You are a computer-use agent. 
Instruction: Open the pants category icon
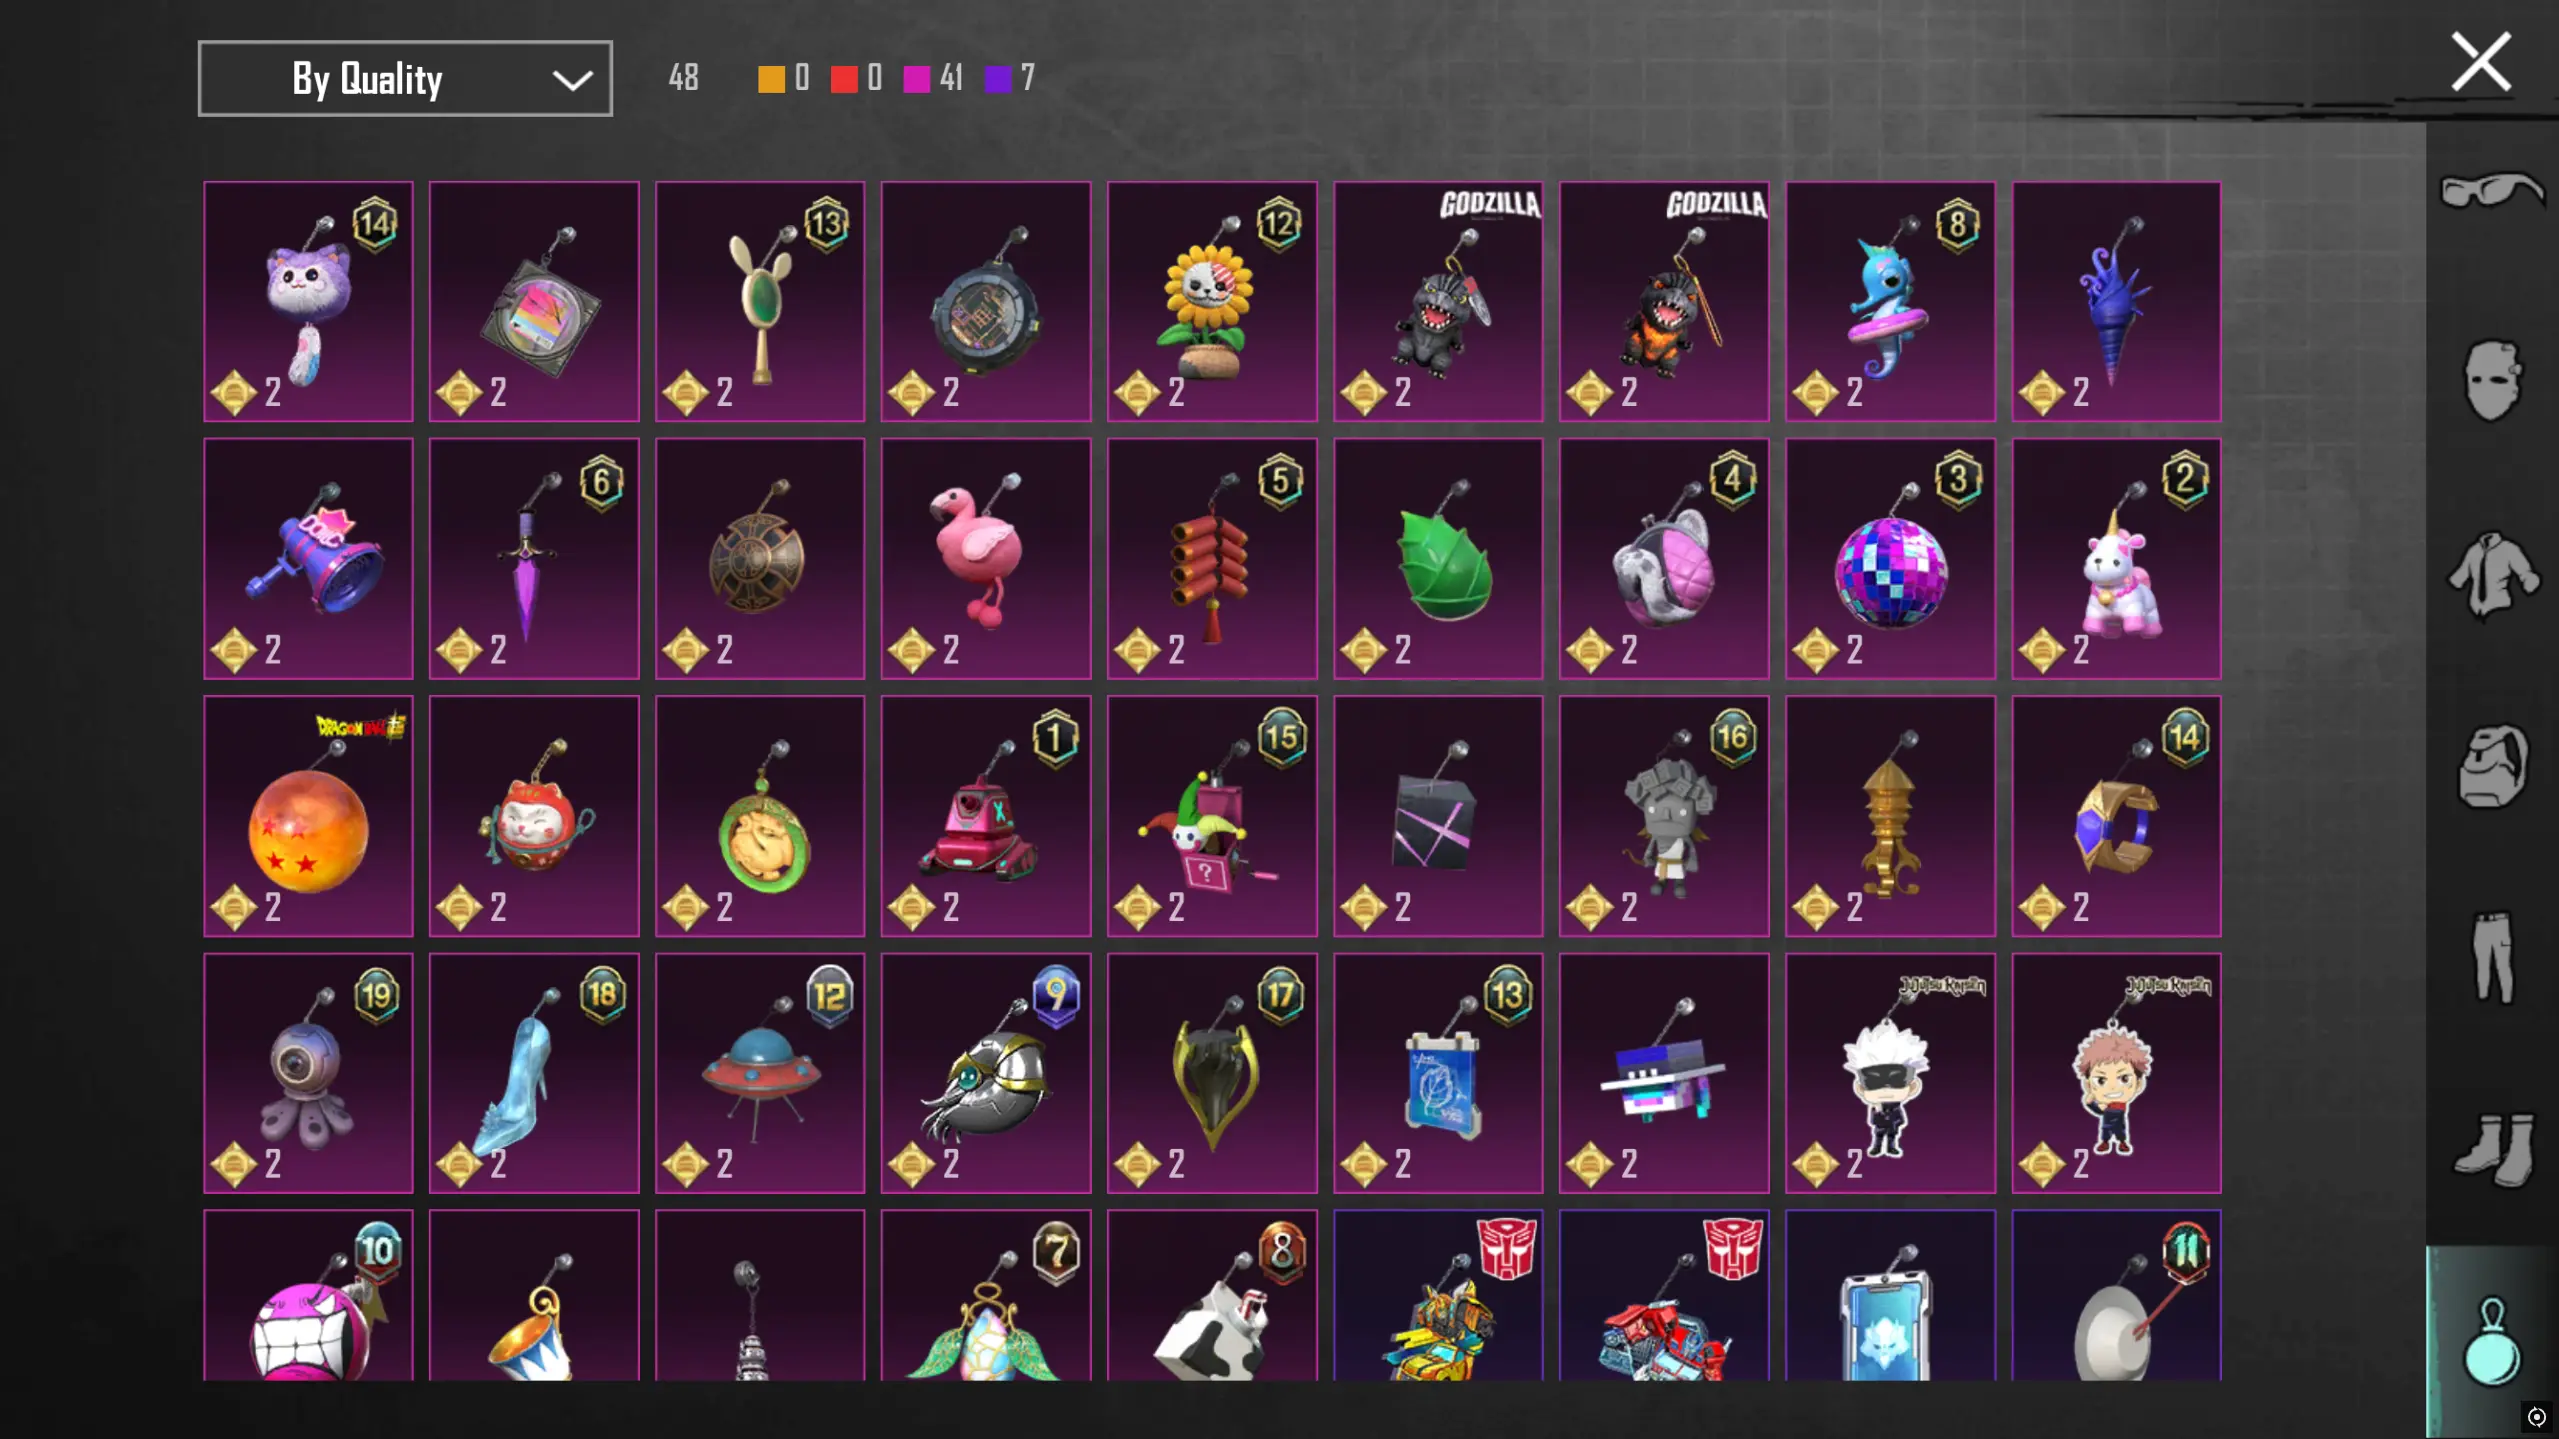[2491, 957]
